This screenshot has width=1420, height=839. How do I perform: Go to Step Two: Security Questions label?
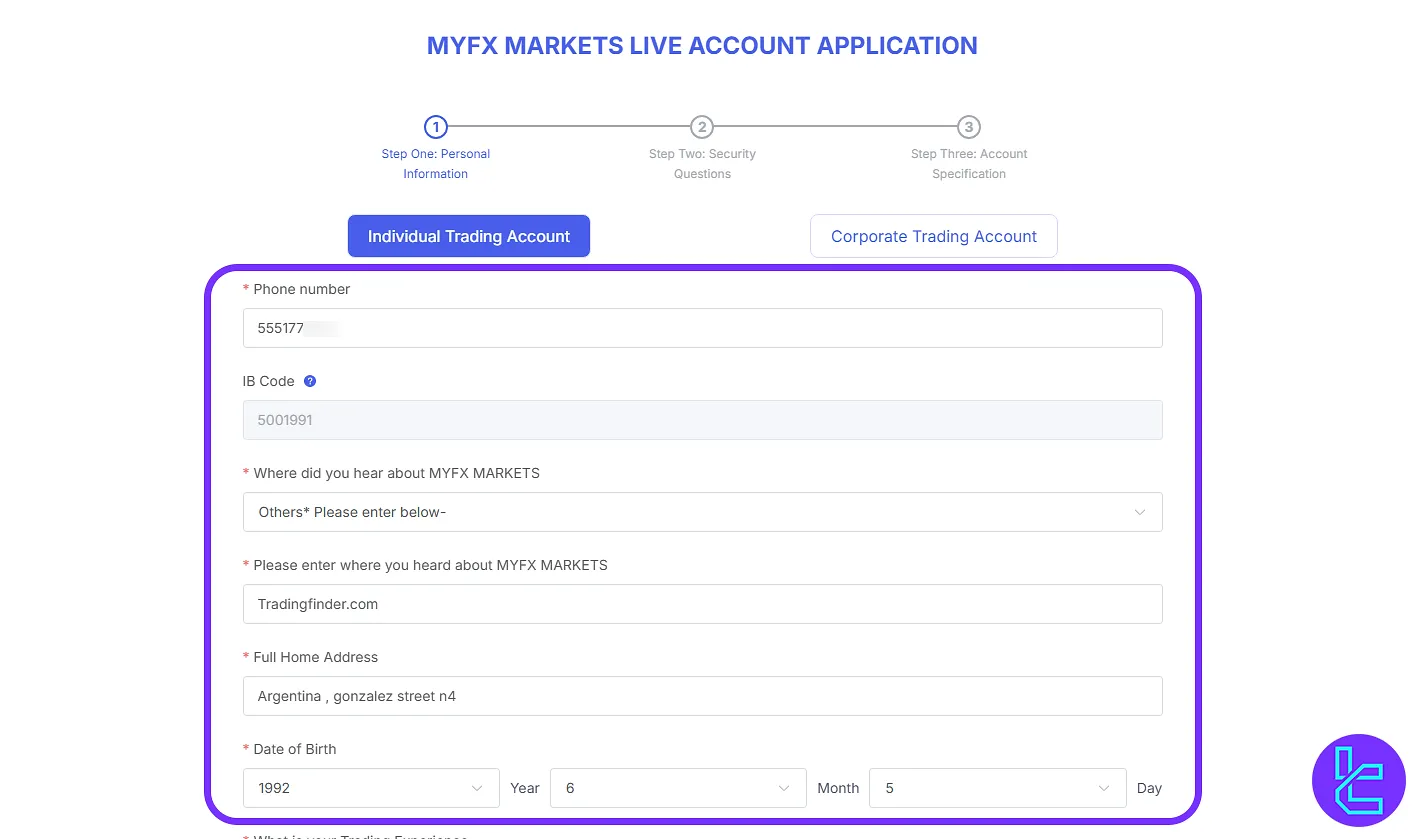702,164
